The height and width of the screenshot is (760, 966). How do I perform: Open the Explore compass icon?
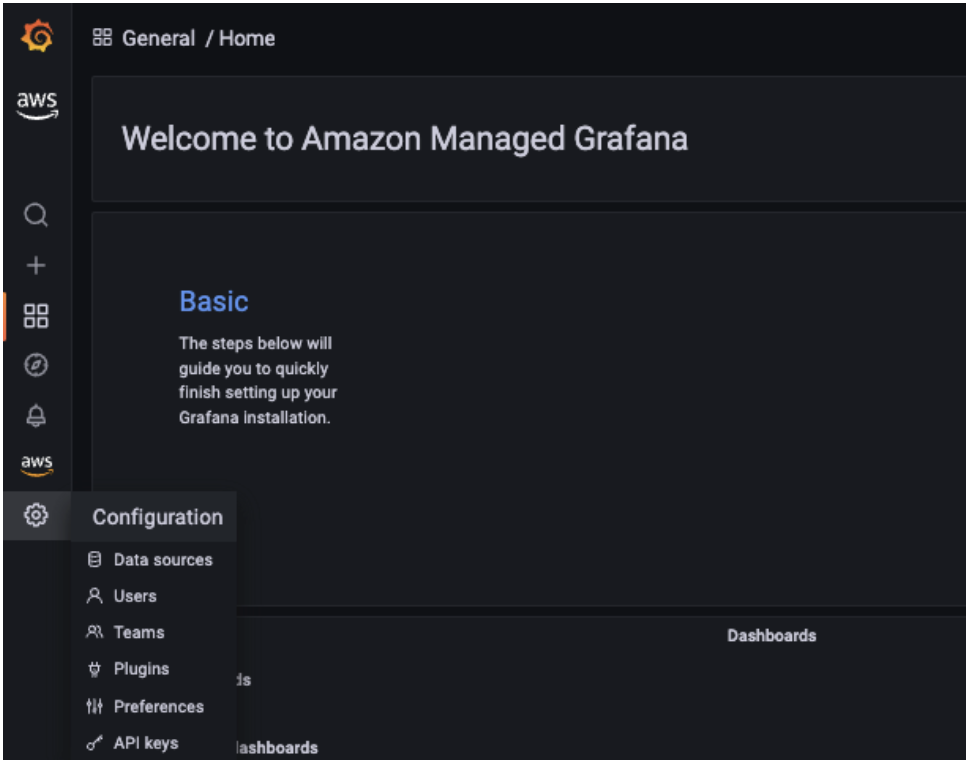[36, 365]
